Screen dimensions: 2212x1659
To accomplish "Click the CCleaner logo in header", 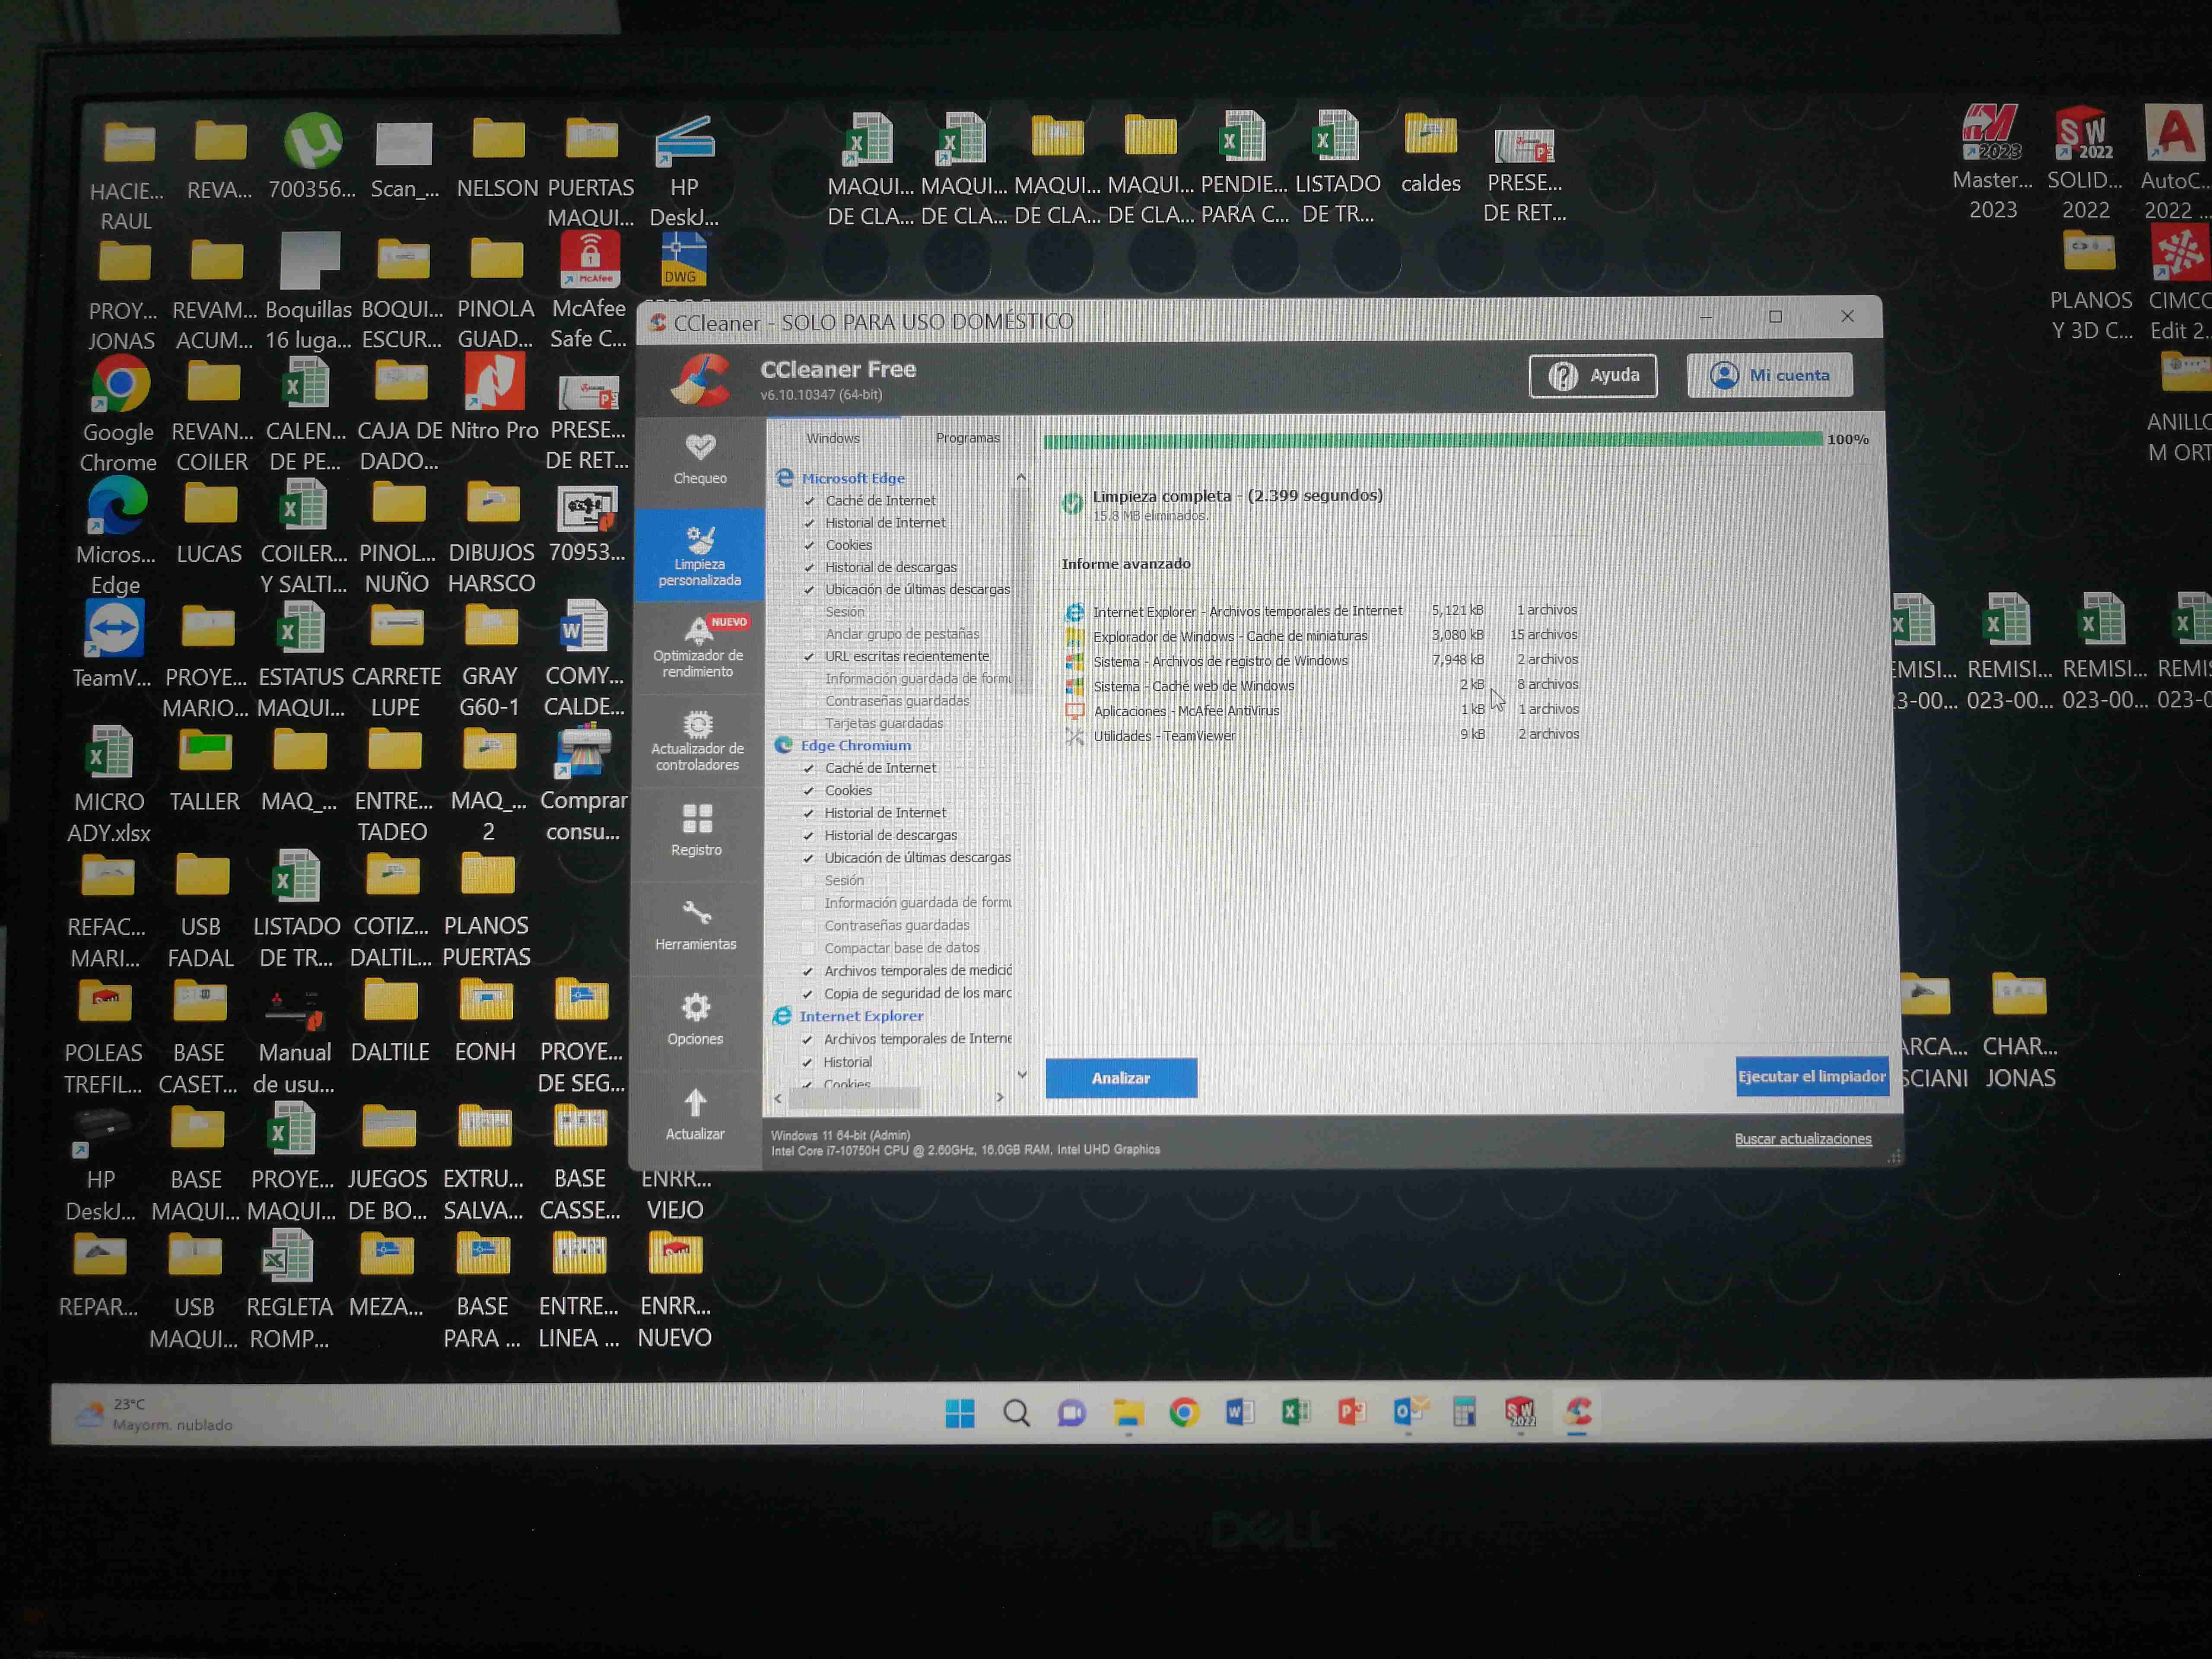I will click(699, 380).
